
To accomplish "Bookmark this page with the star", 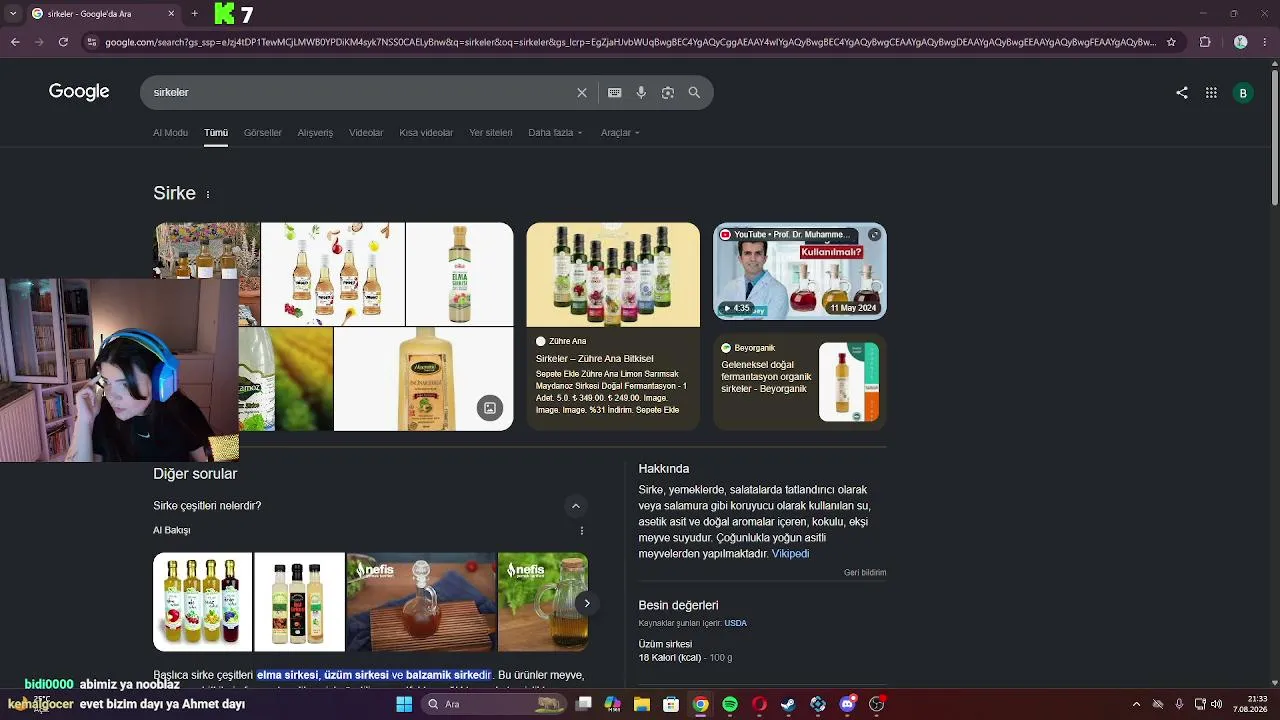I will pyautogui.click(x=1172, y=42).
